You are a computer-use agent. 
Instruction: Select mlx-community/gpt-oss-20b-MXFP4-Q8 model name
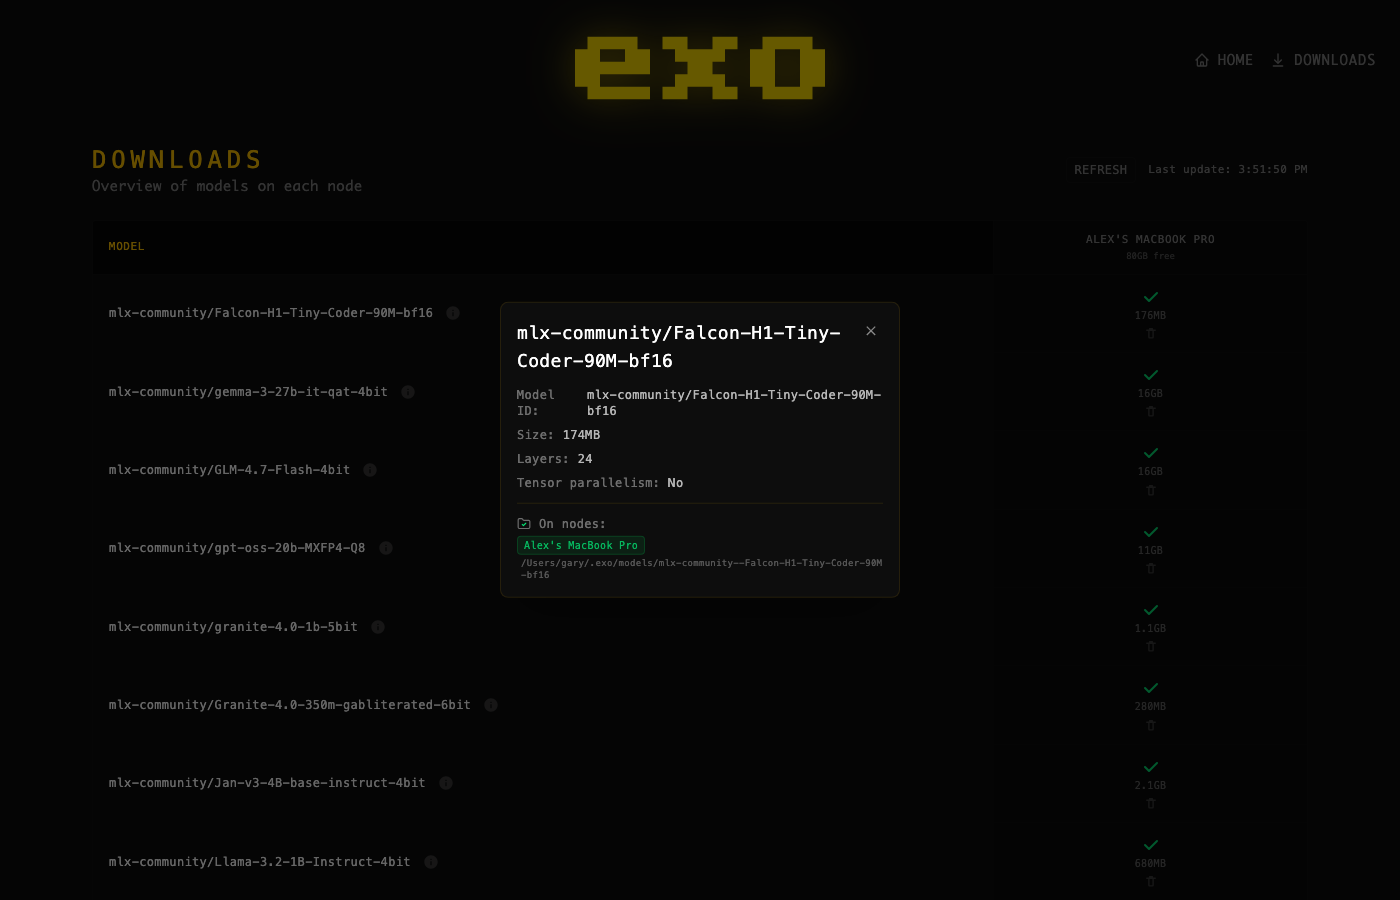[237, 548]
